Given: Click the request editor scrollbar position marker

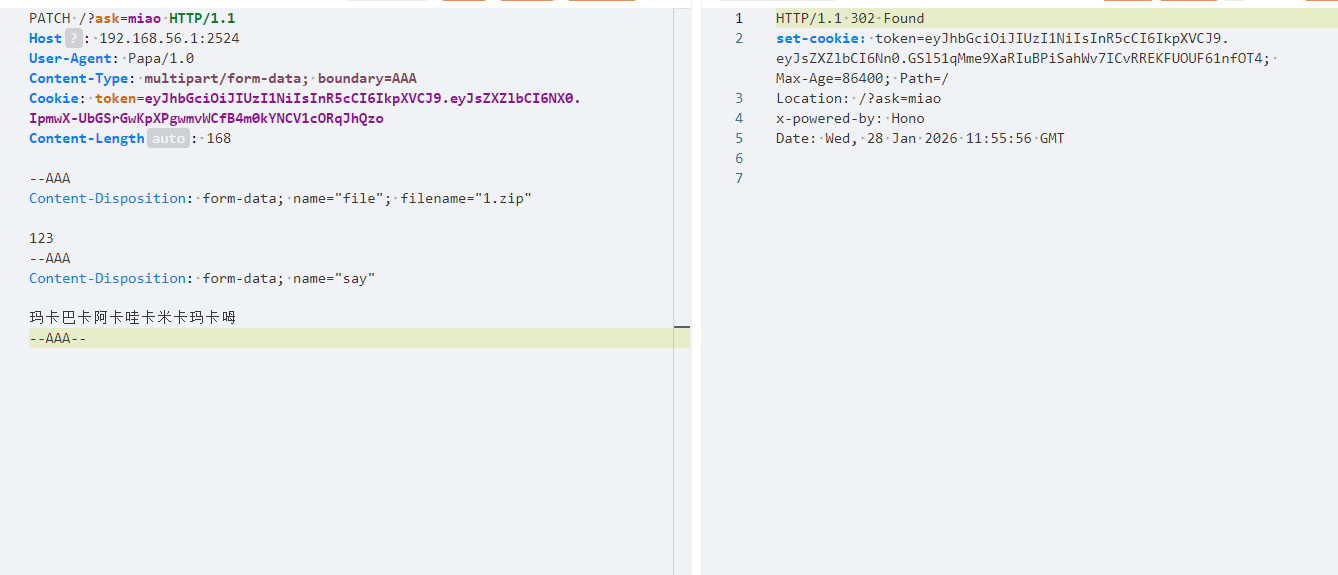Looking at the screenshot, I should pos(682,327).
